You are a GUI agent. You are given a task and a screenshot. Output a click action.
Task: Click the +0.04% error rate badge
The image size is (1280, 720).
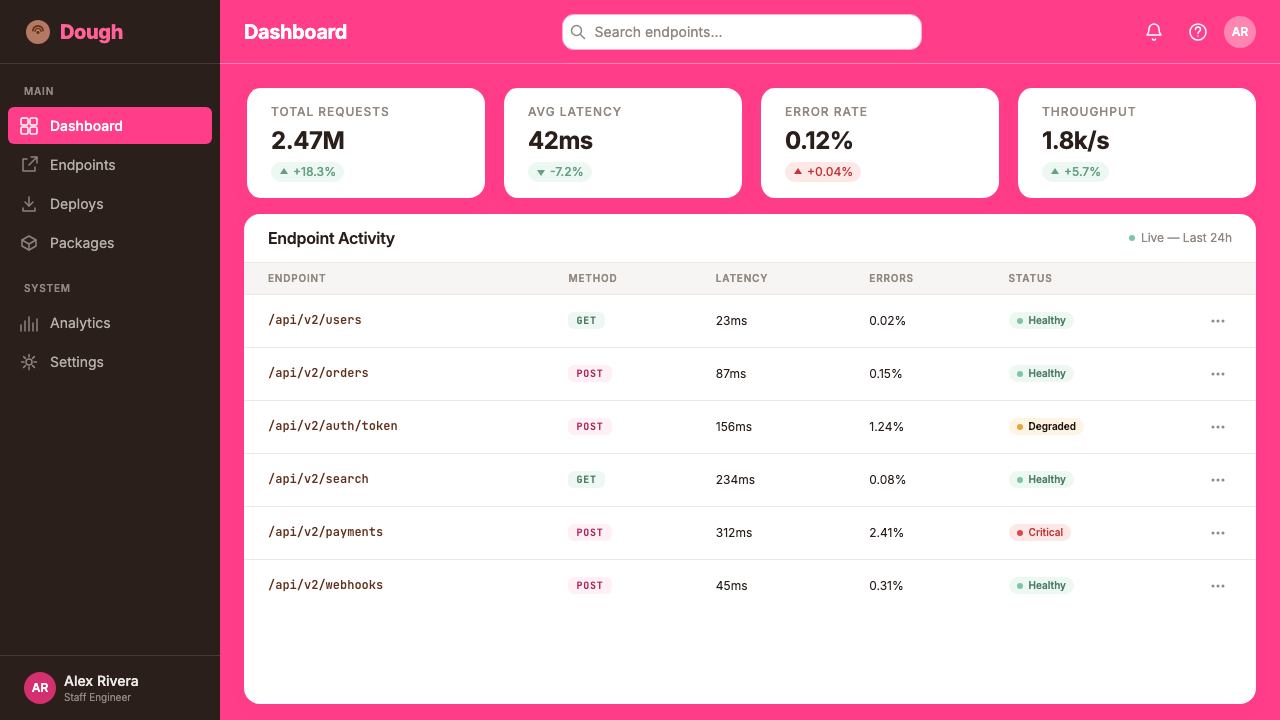pos(823,172)
